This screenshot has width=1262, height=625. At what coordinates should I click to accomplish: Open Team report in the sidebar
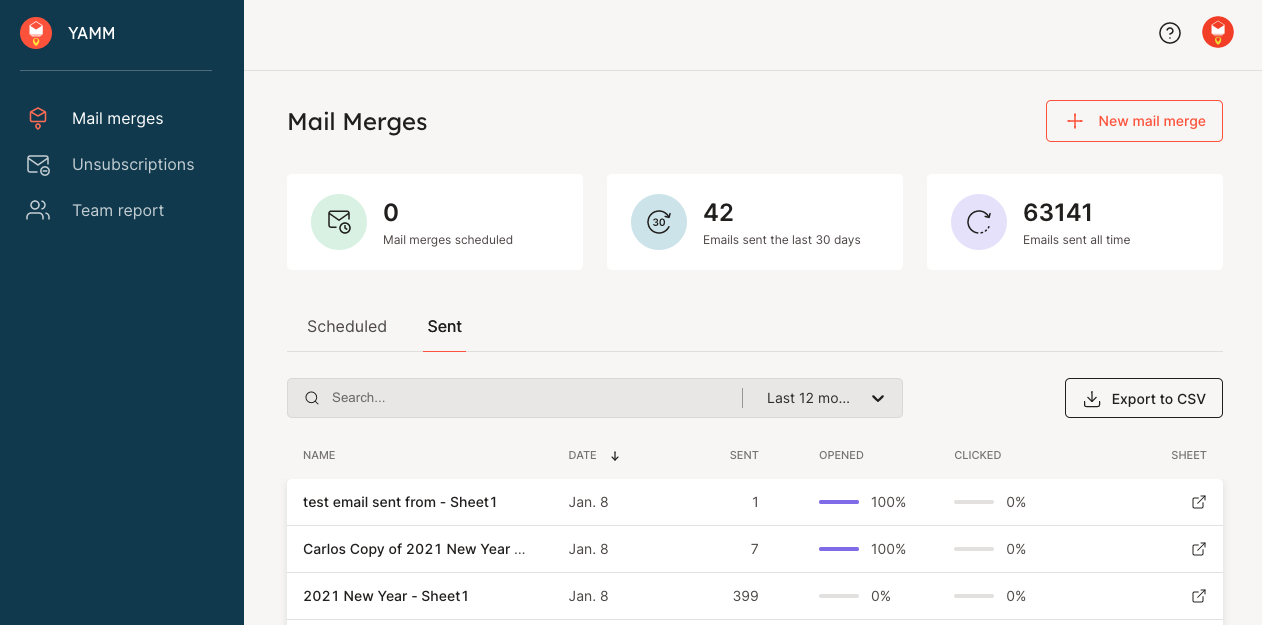tap(117, 211)
